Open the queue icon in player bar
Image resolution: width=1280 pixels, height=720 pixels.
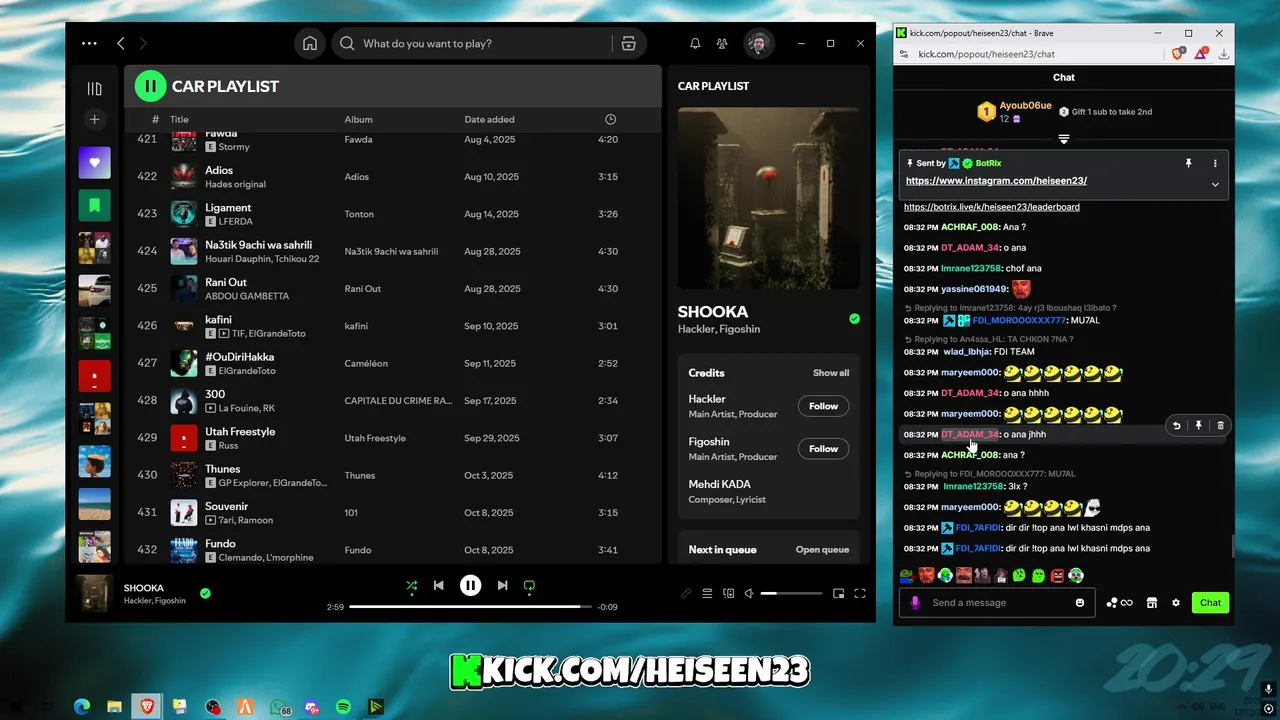click(x=707, y=593)
